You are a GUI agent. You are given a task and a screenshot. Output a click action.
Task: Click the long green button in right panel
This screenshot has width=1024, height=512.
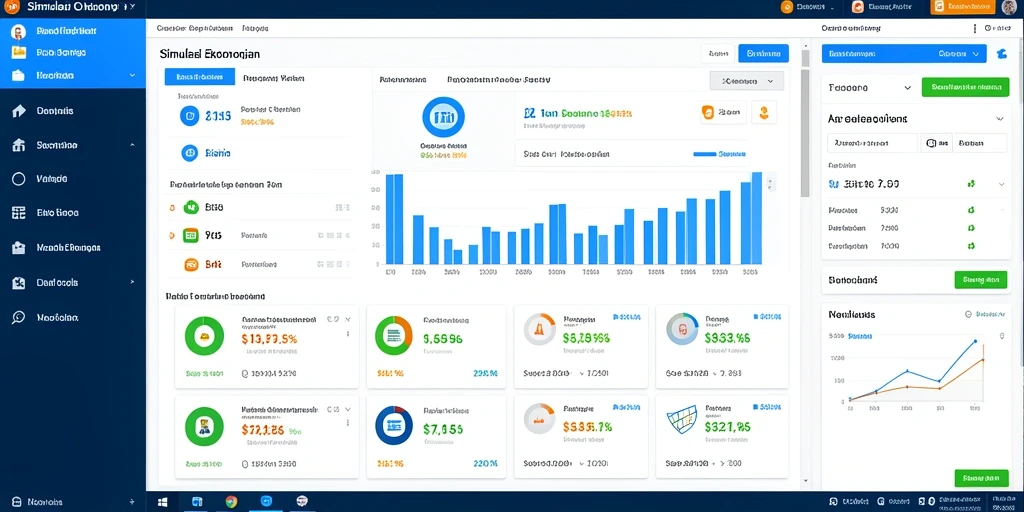click(966, 87)
